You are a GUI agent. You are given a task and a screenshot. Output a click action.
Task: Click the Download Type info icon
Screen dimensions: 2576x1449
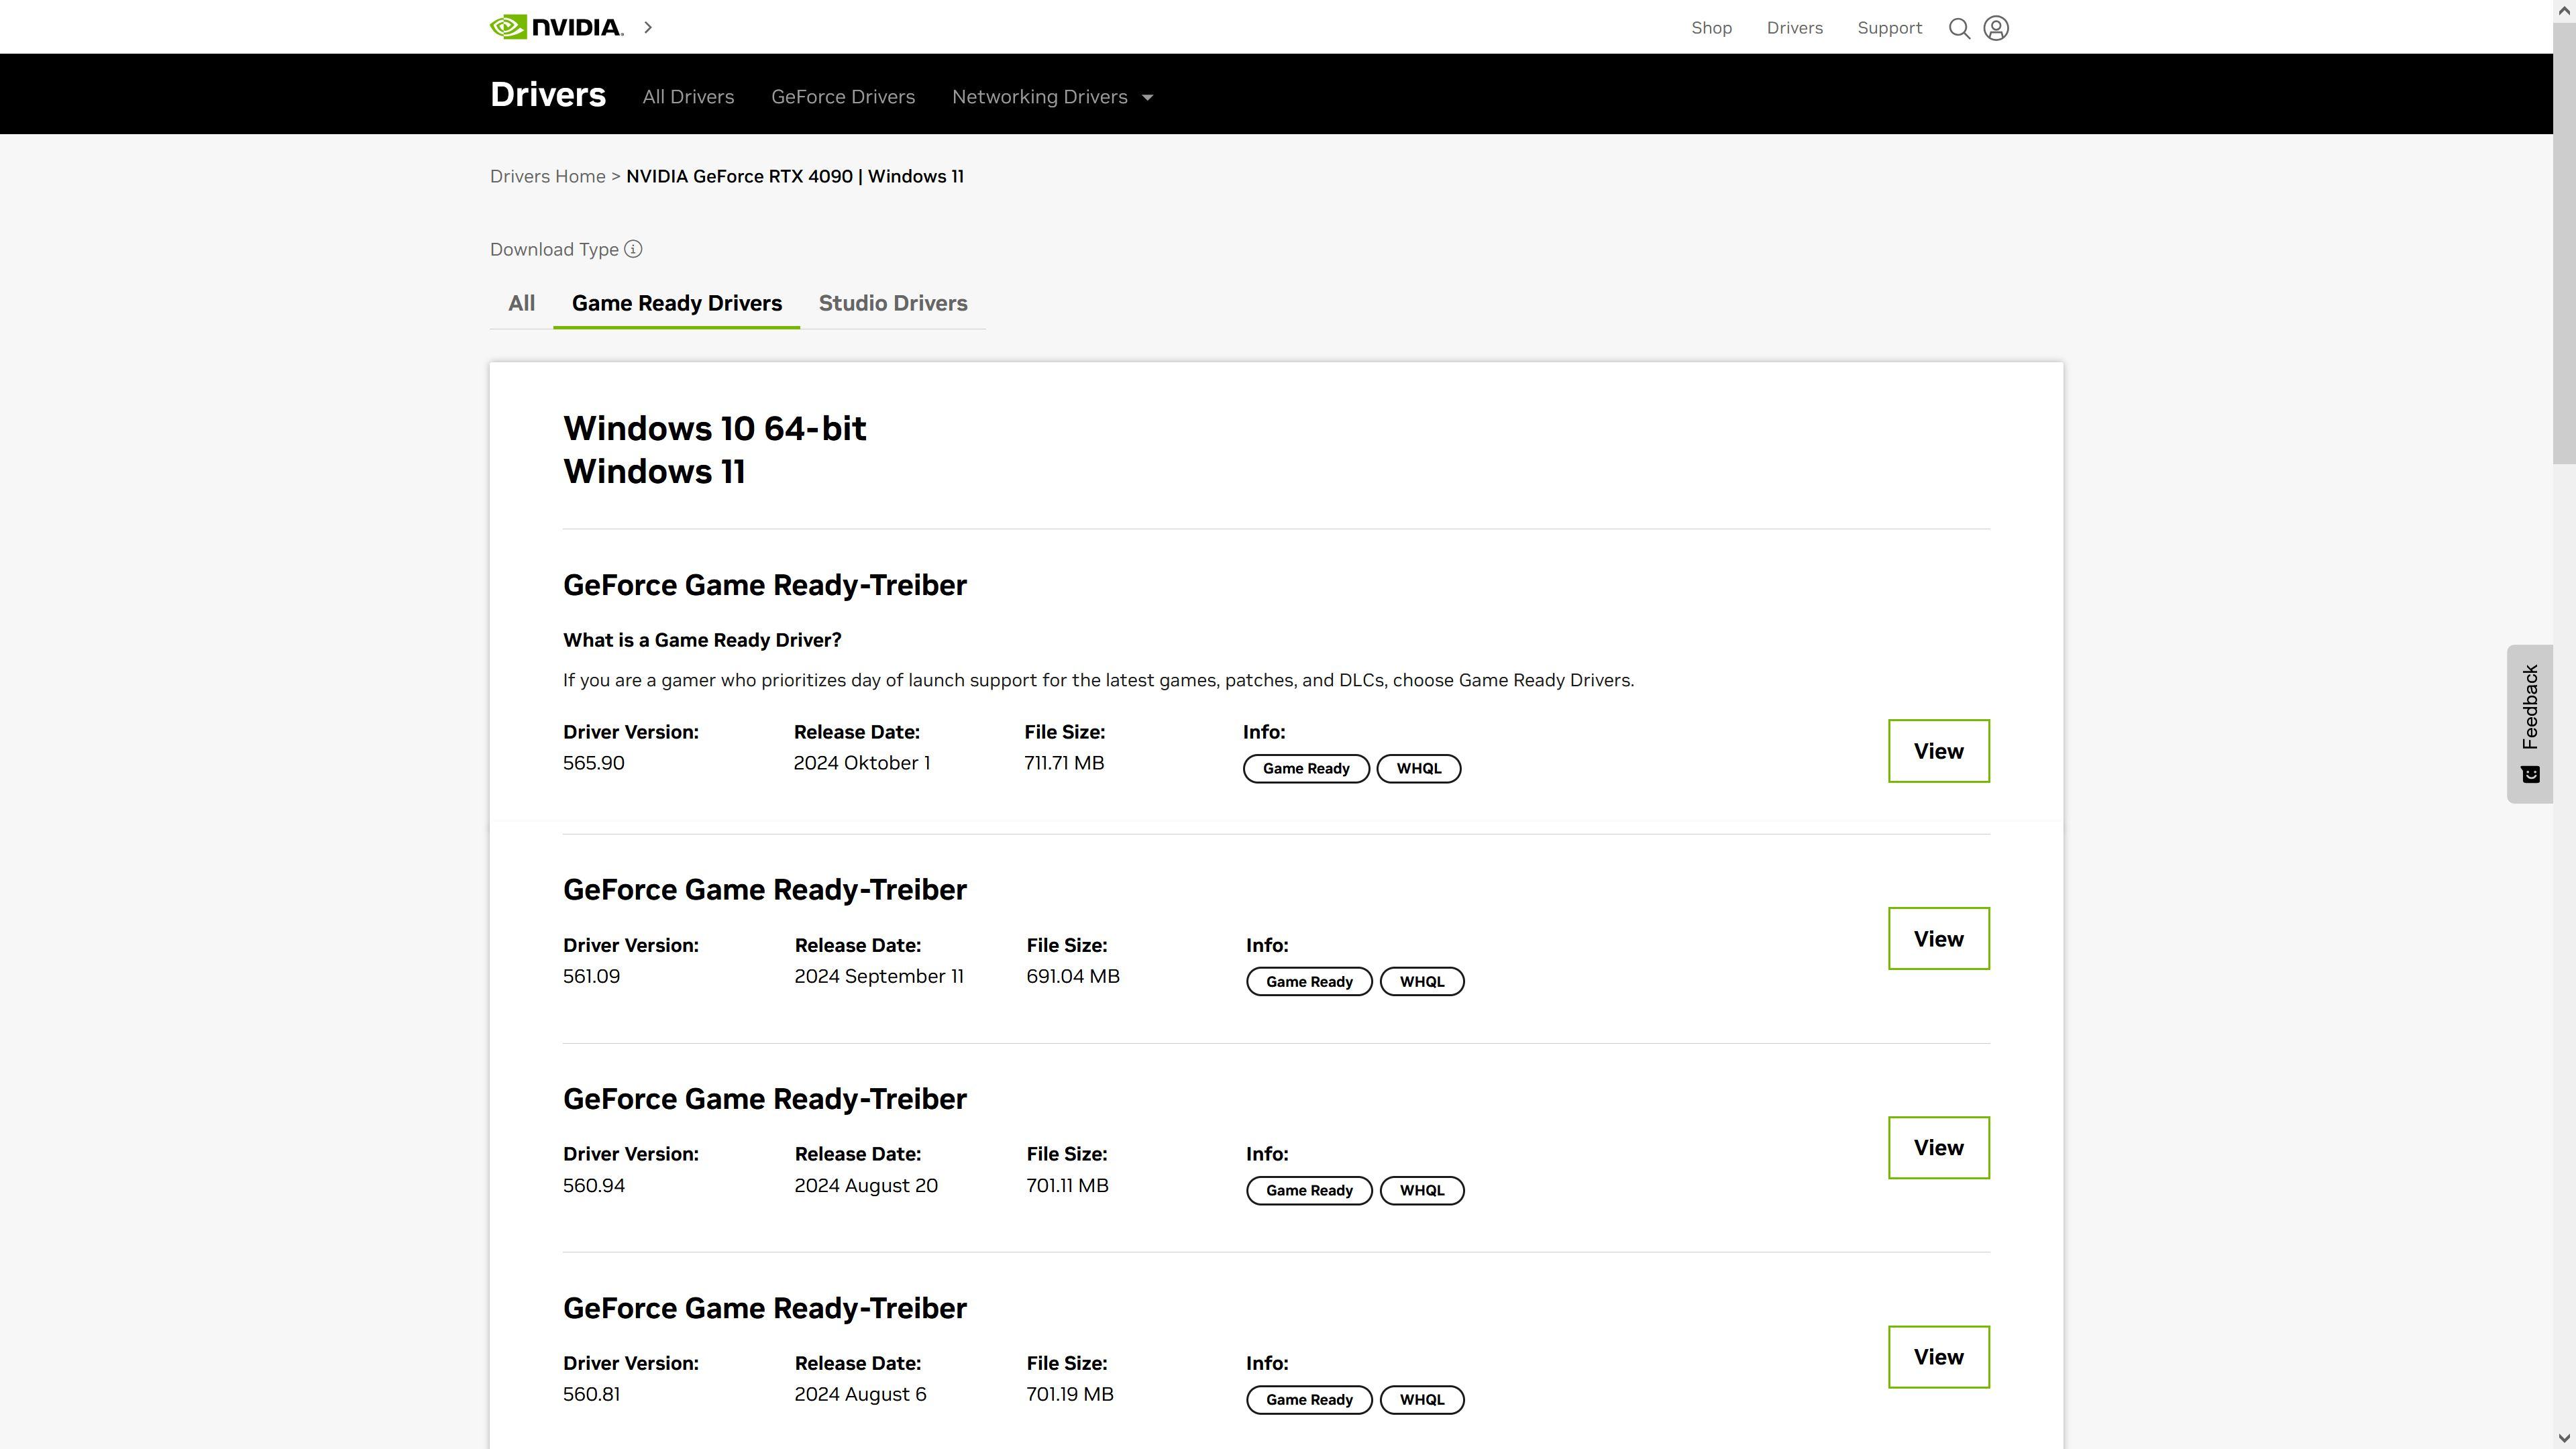point(633,249)
